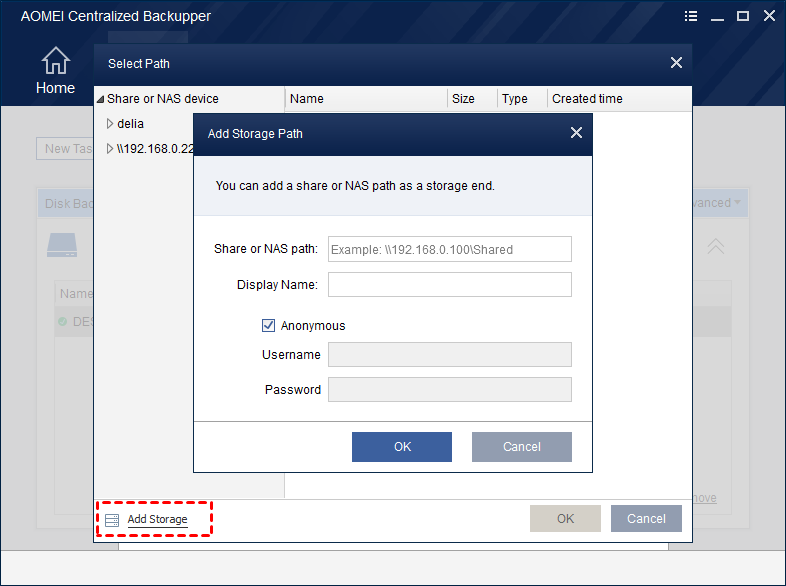Go to the Home icon
786x586 pixels.
click(x=55, y=61)
